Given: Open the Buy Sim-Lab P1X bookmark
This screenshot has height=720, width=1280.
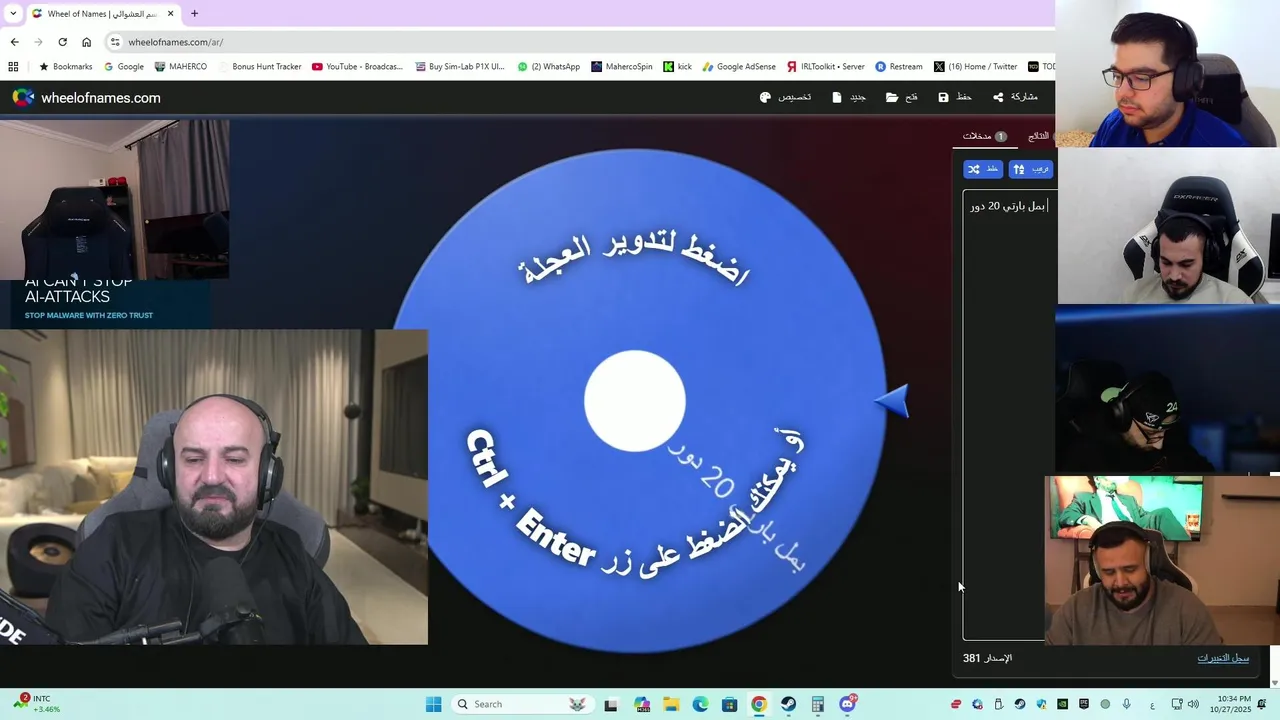Looking at the screenshot, I should click(x=460, y=67).
